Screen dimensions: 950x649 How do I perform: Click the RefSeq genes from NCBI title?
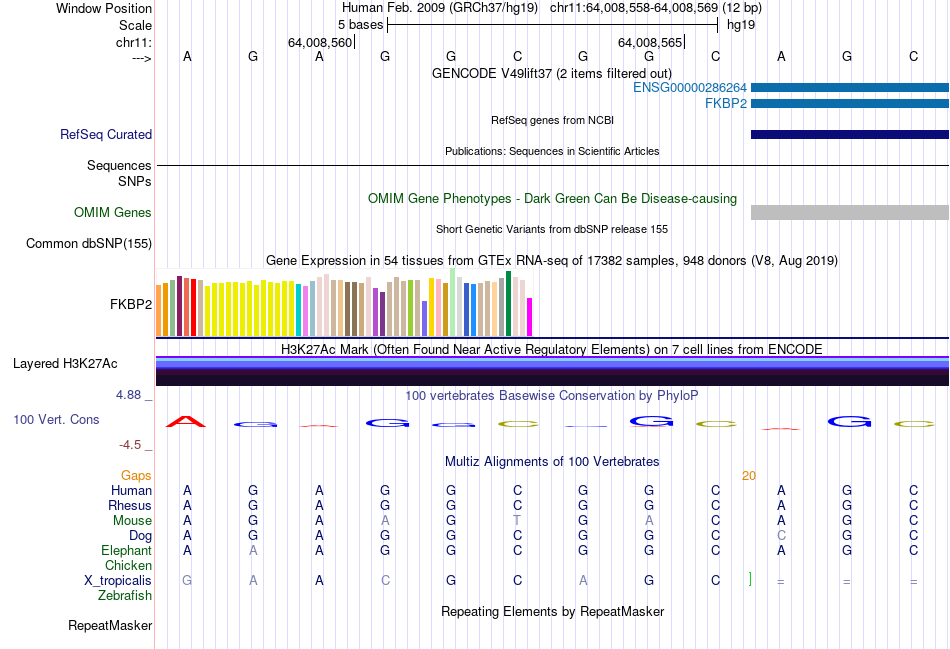point(552,120)
